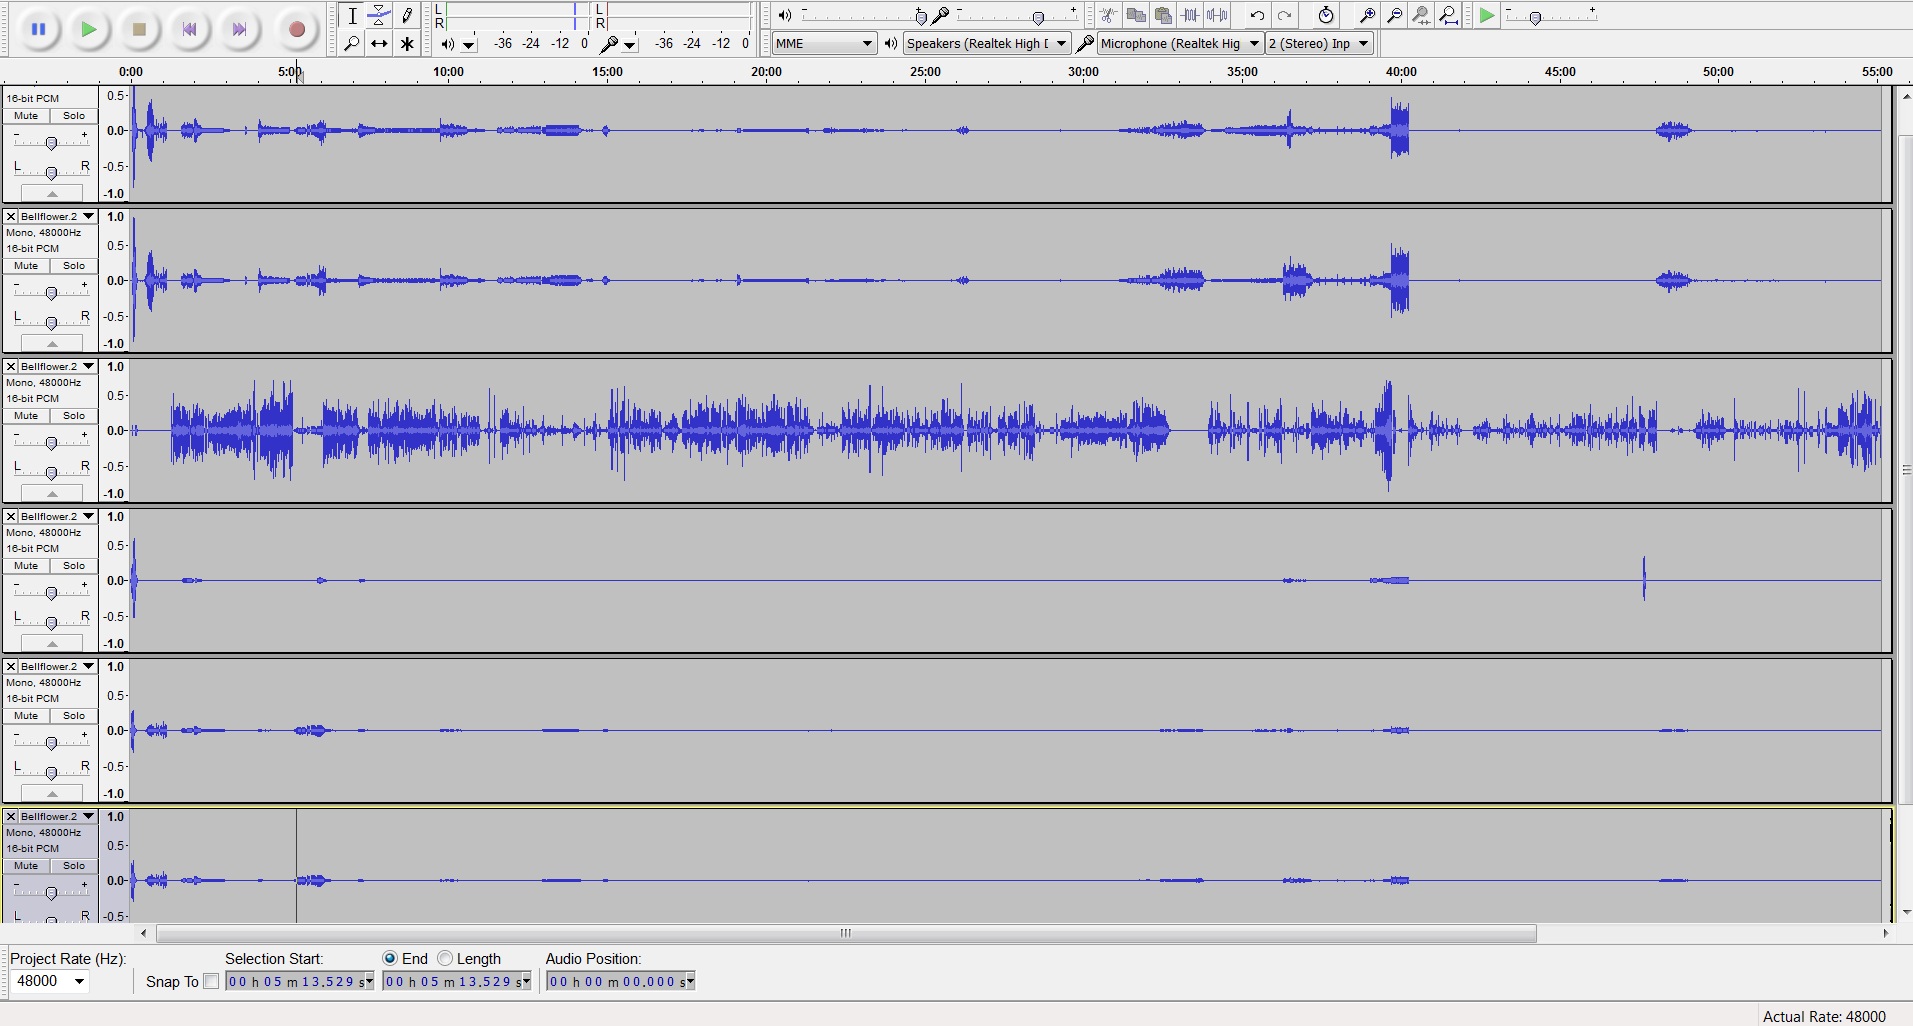Viewport: 1913px width, 1026px height.
Task: Click the Zoom Out magnifier with minus
Action: coord(1394,15)
